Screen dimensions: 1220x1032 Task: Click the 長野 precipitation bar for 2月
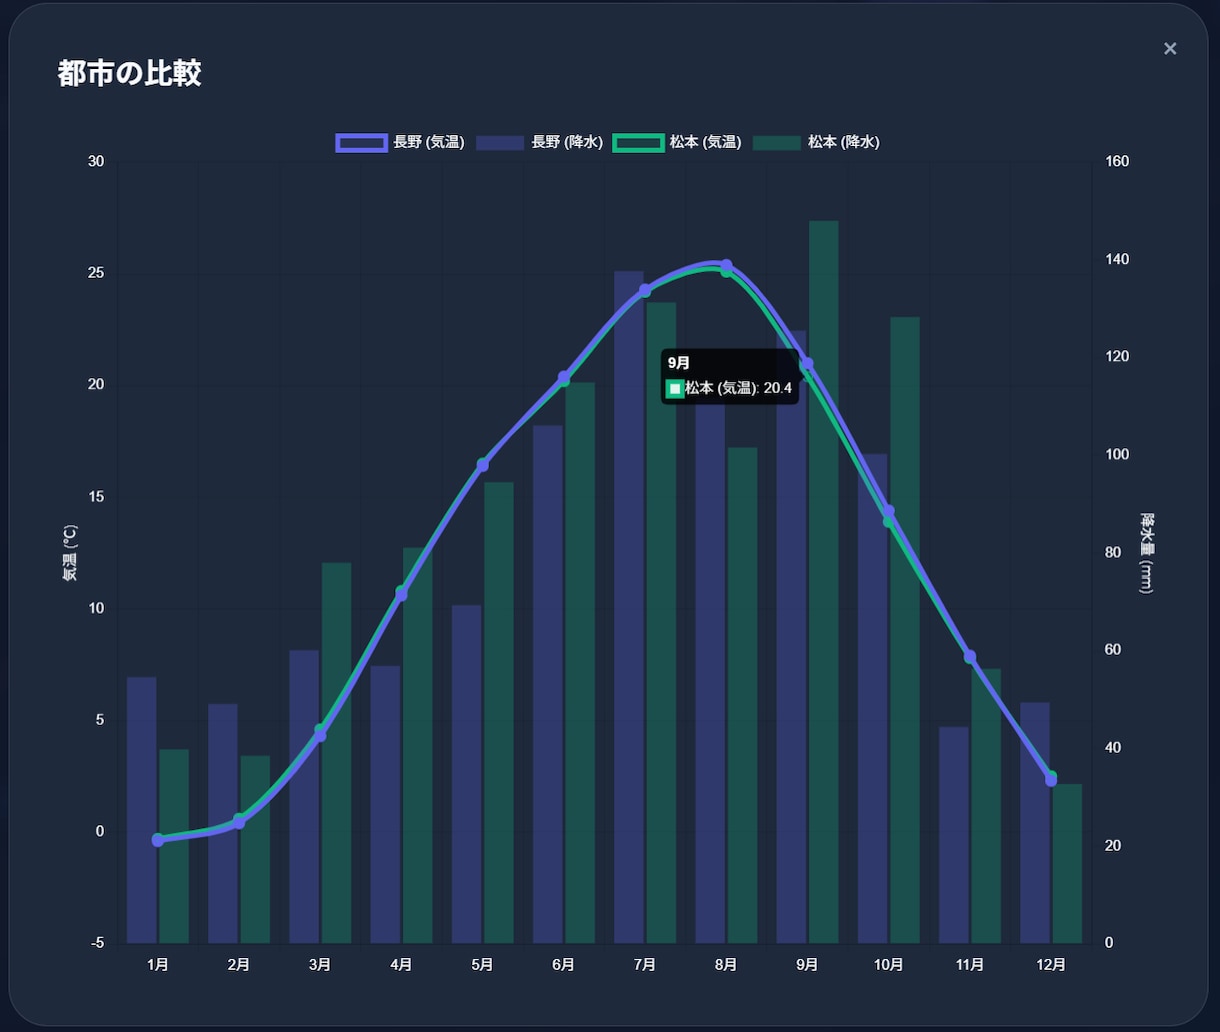click(x=223, y=823)
